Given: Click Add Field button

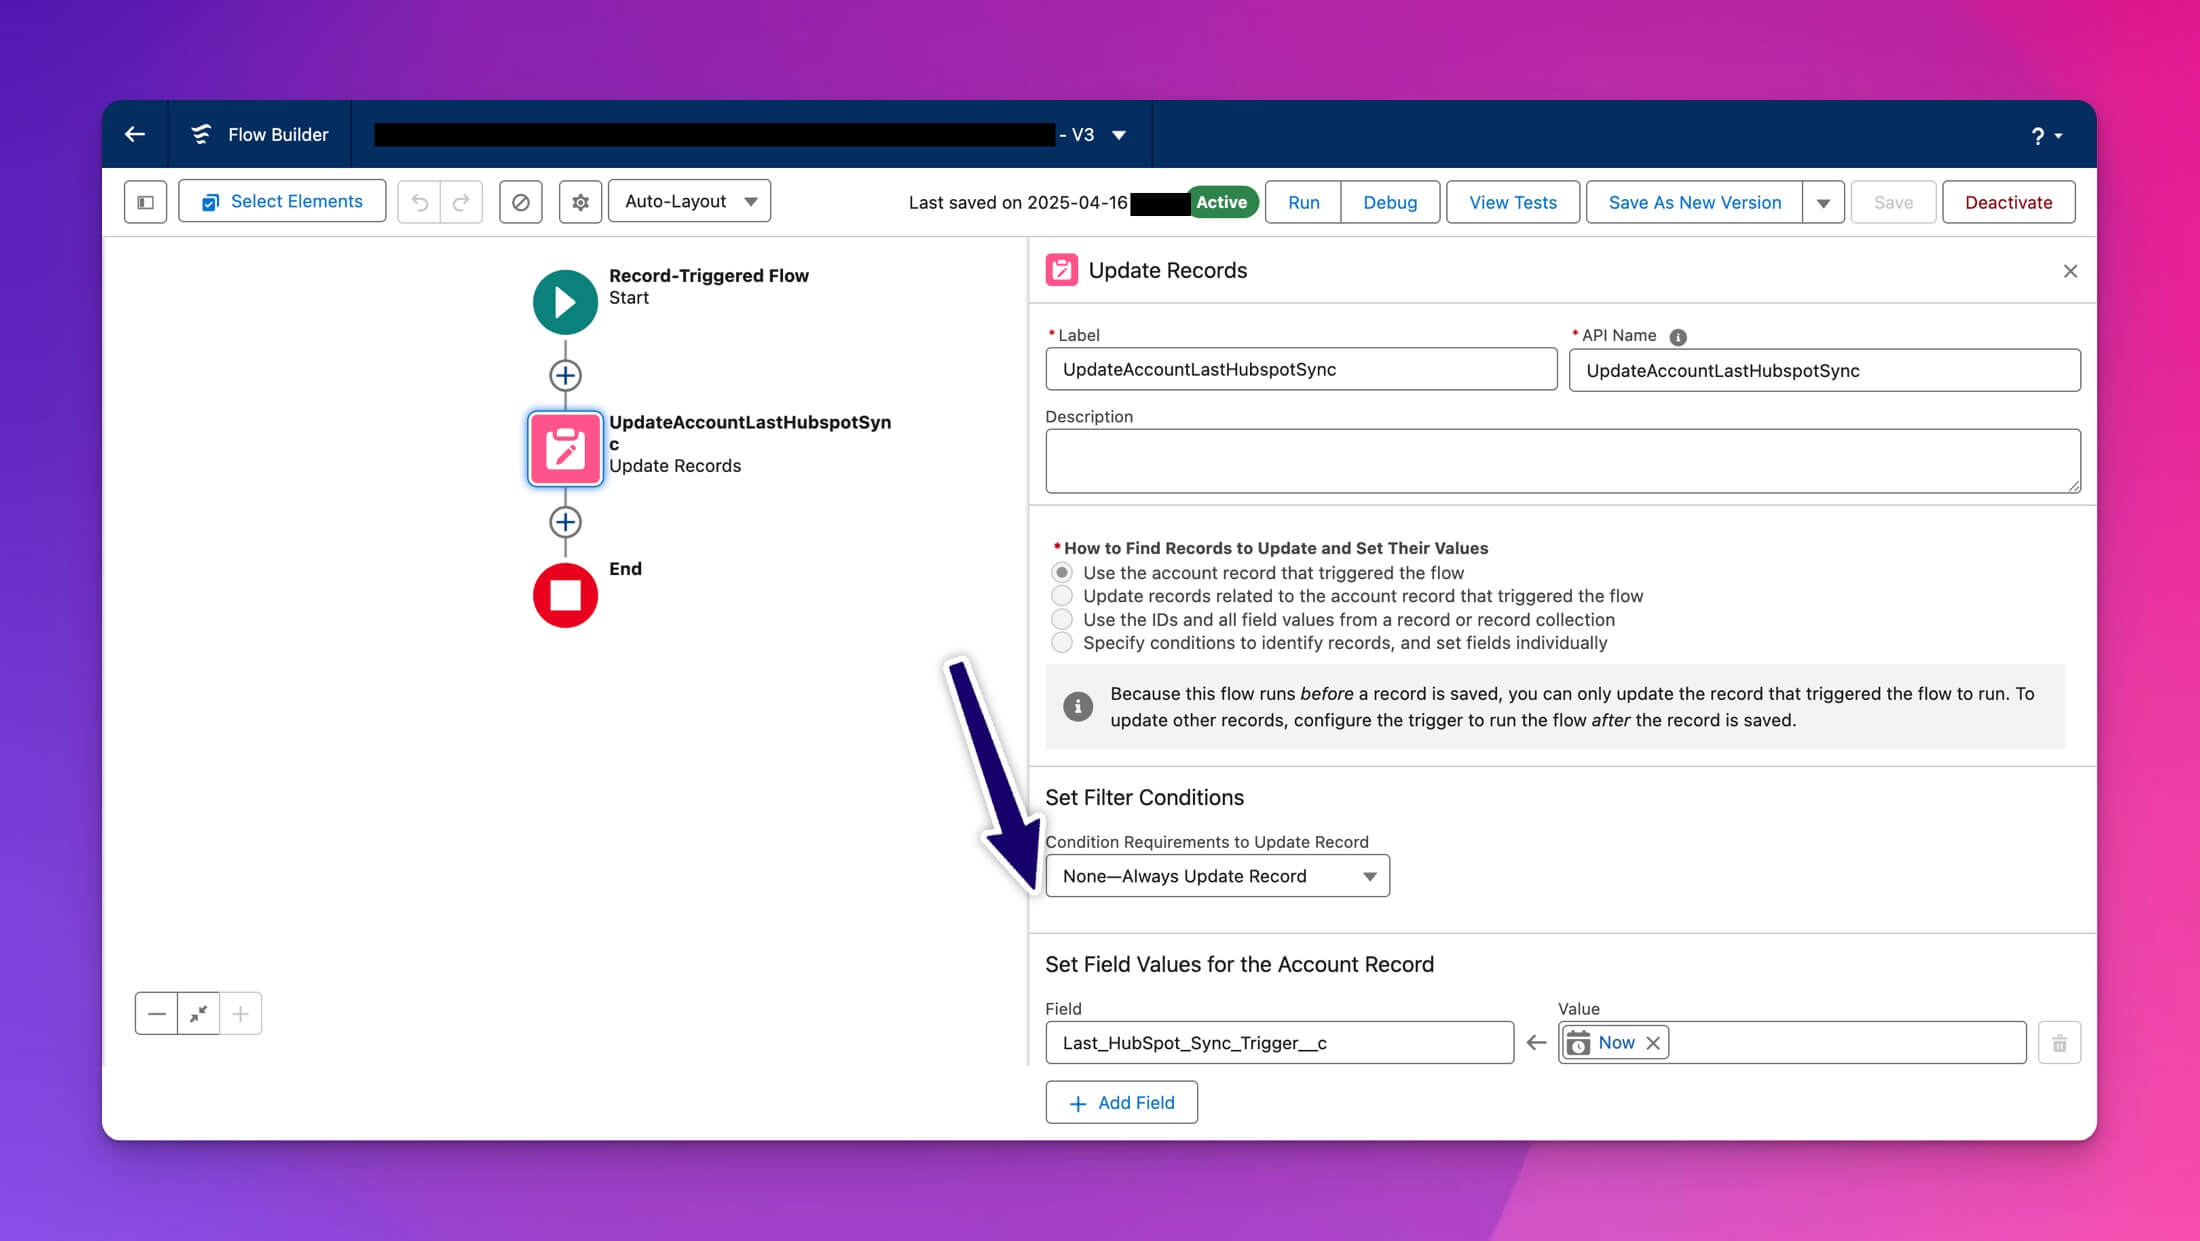Looking at the screenshot, I should point(1121,1102).
